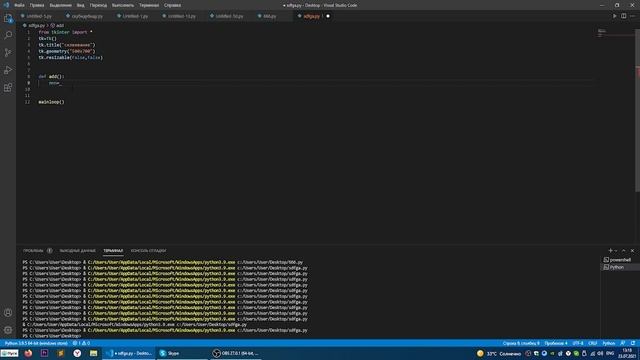640x360 pixels.
Task: Launch Firefox from the taskbar
Action: tap(28, 353)
